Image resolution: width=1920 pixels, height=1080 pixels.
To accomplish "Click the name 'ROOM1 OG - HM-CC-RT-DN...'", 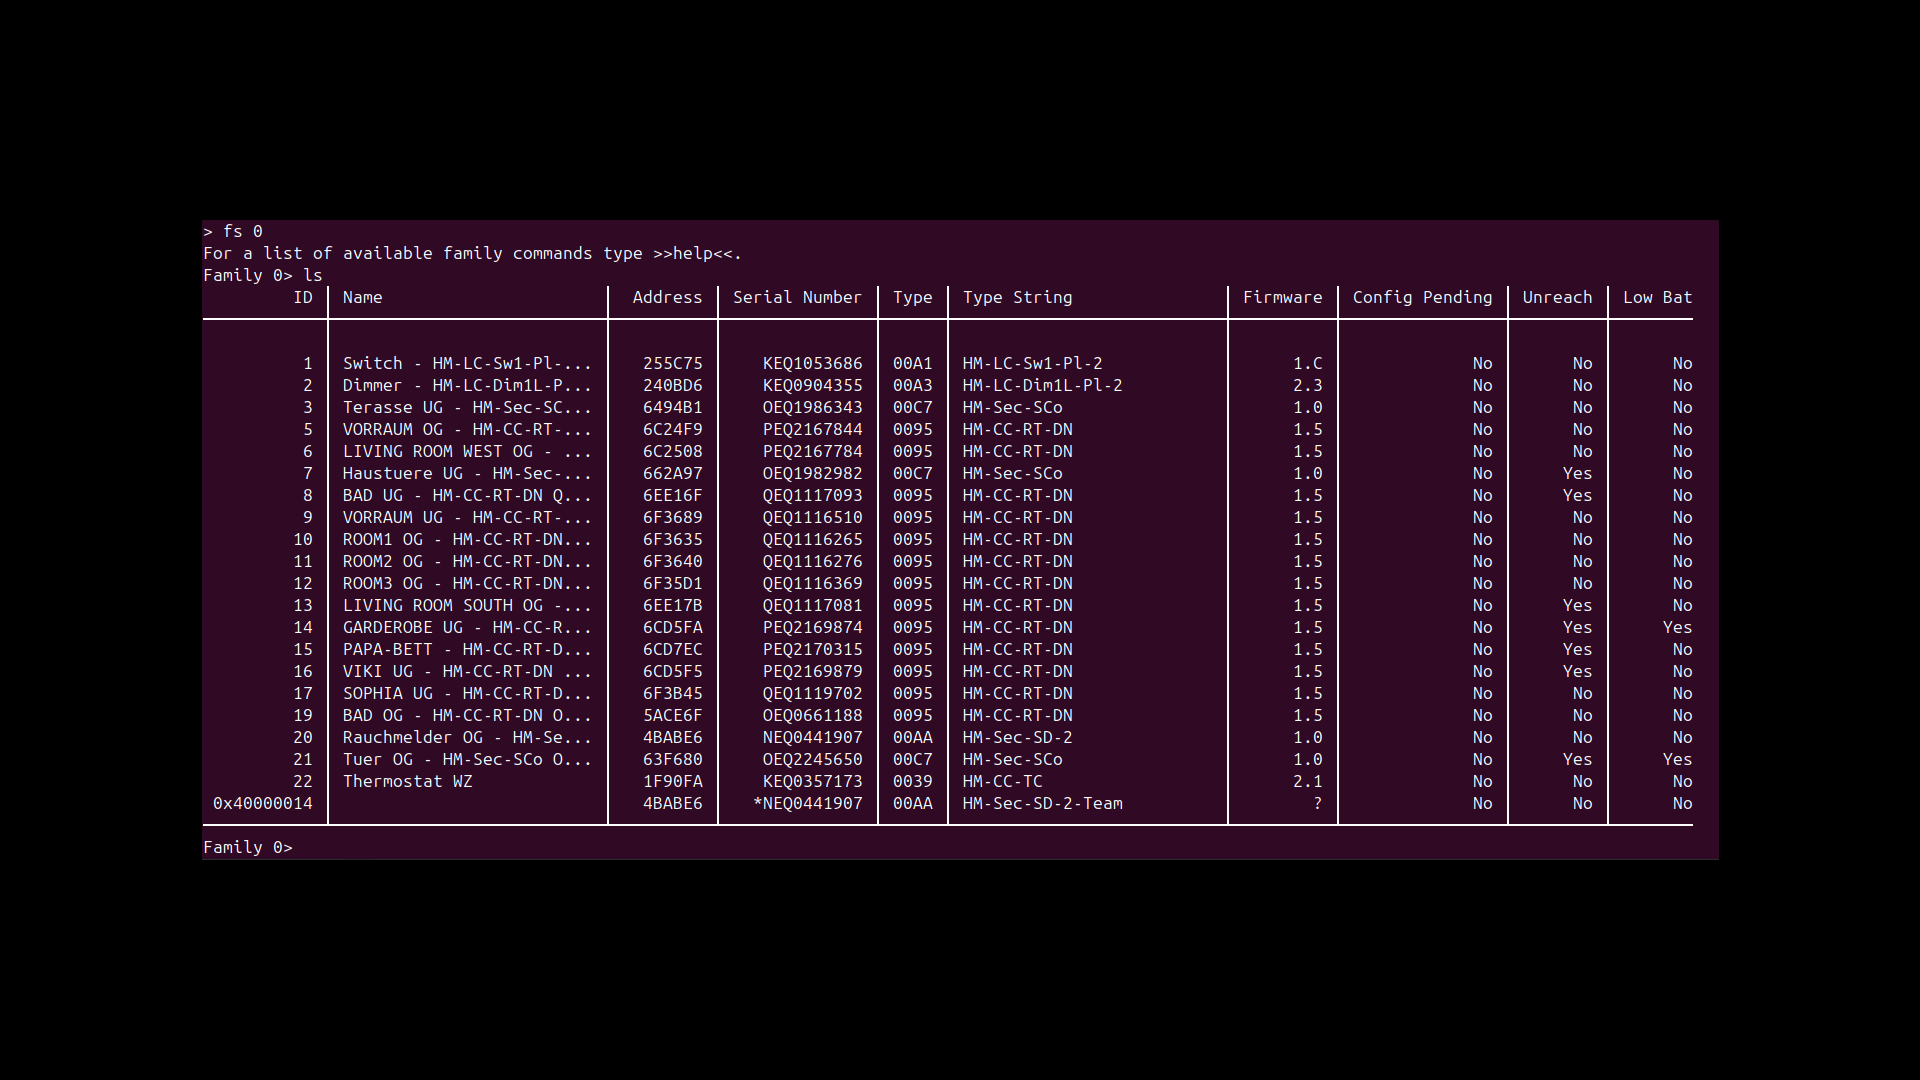I will [x=467, y=539].
